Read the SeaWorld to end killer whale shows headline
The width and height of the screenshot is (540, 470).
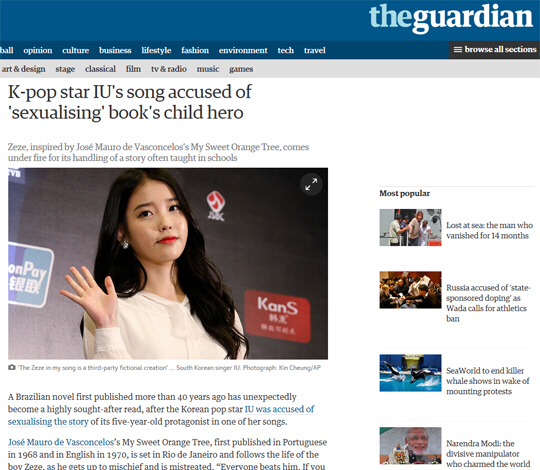coord(488,381)
